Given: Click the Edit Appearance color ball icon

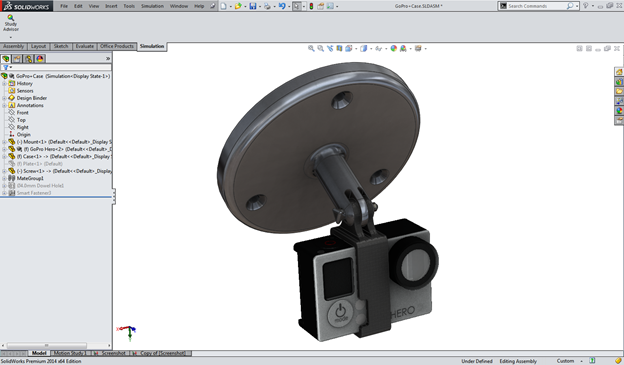Looking at the screenshot, I should (394, 49).
